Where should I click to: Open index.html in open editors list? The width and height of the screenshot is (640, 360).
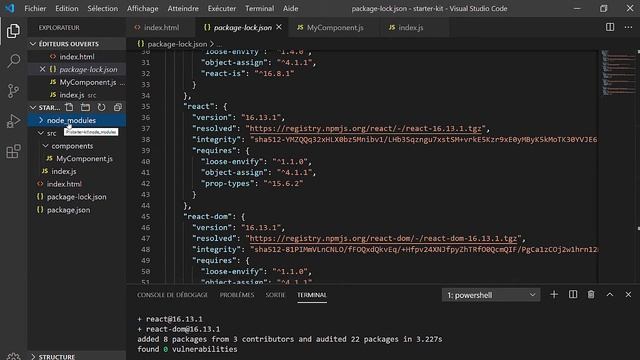[77, 57]
